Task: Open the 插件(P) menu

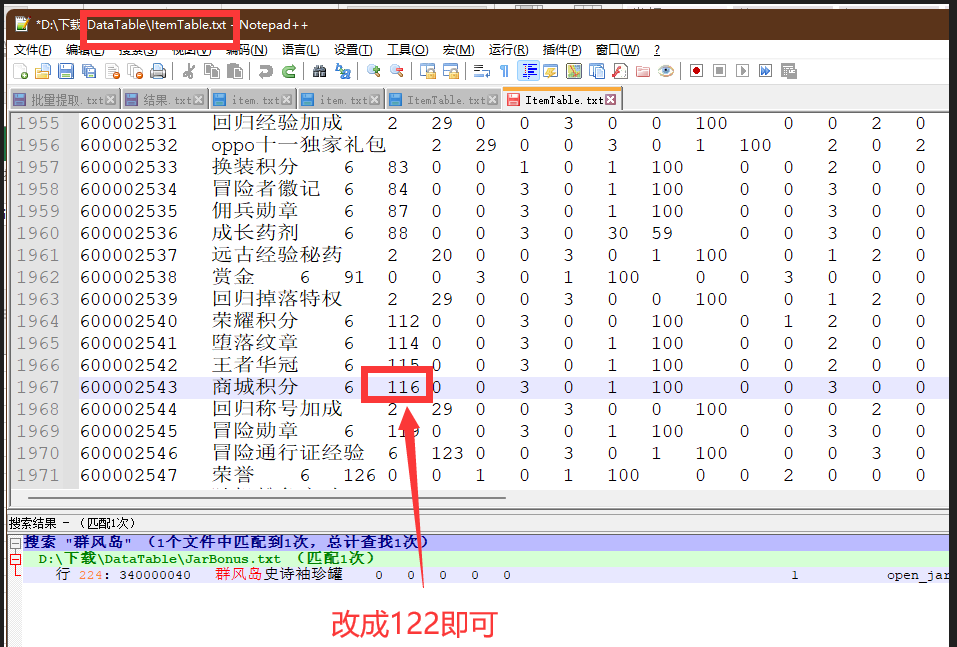Action: coord(562,50)
